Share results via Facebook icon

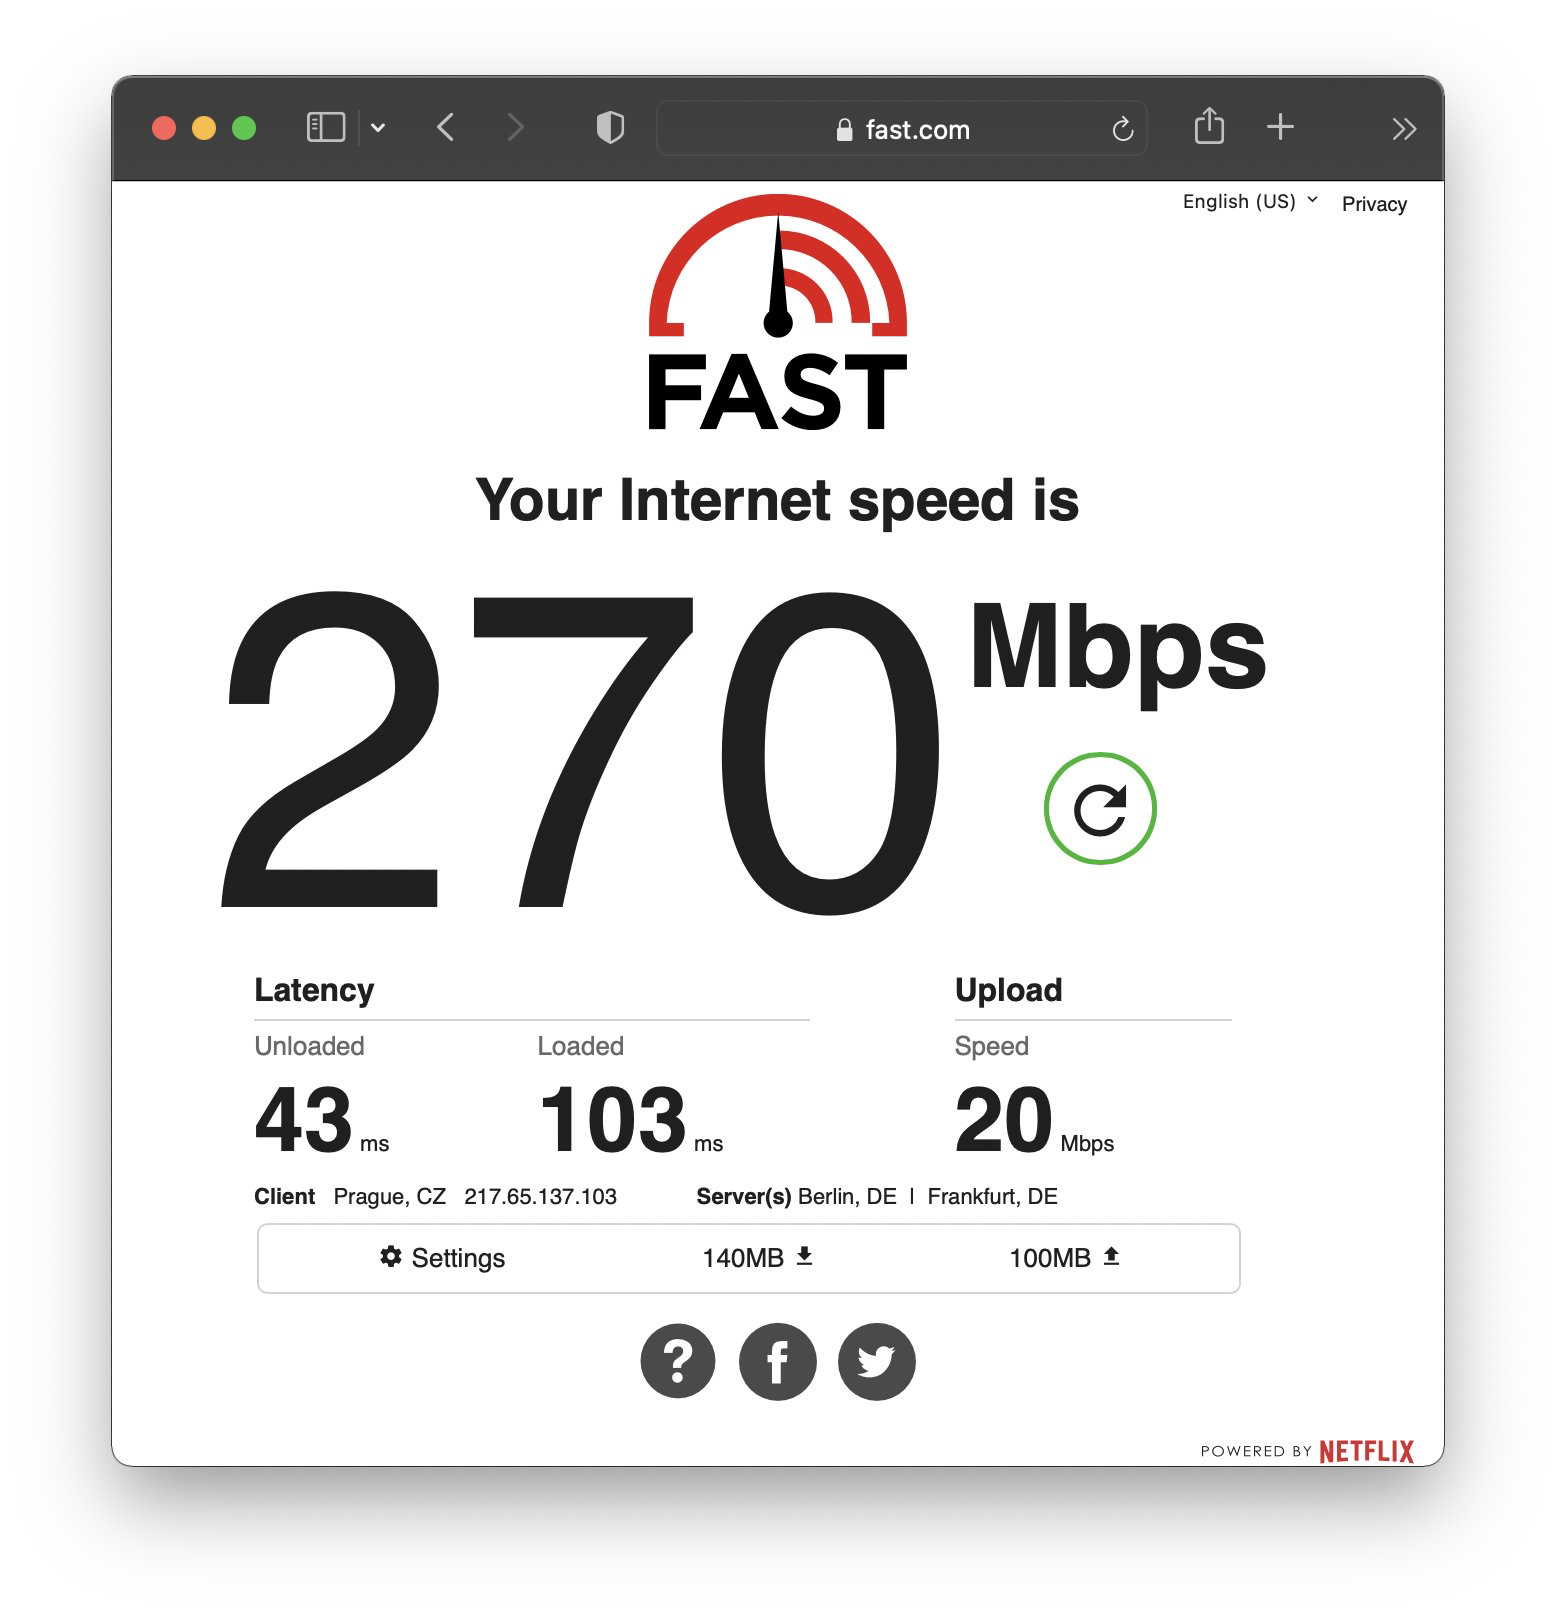point(777,1361)
